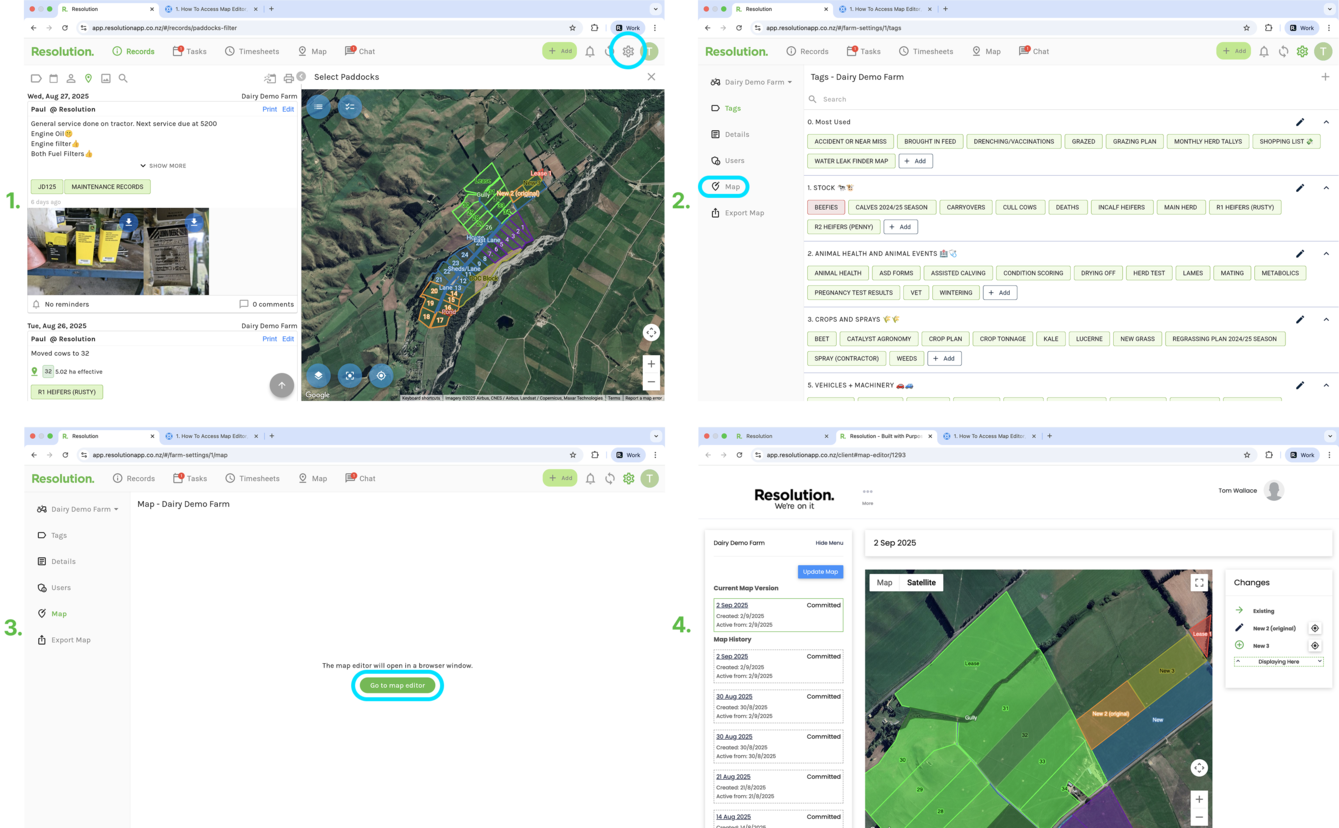Click the checklist button on Select Paddocks map

point(349,106)
